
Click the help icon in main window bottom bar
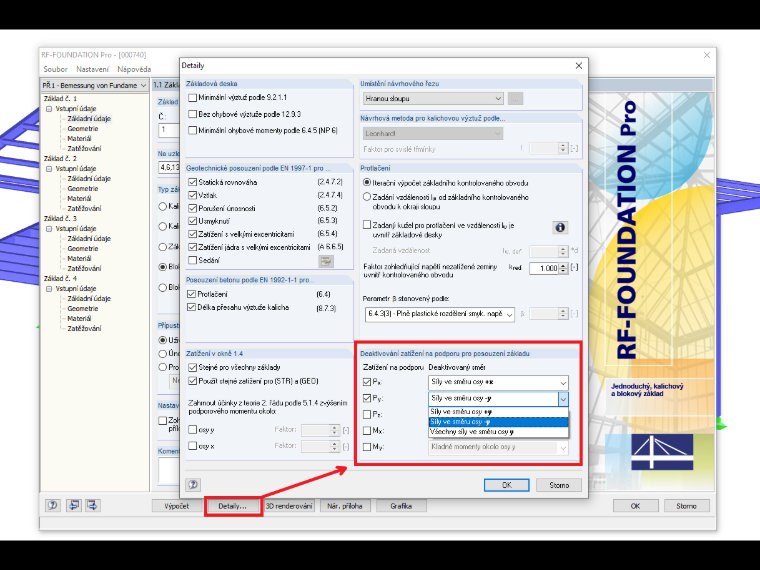click(52, 506)
